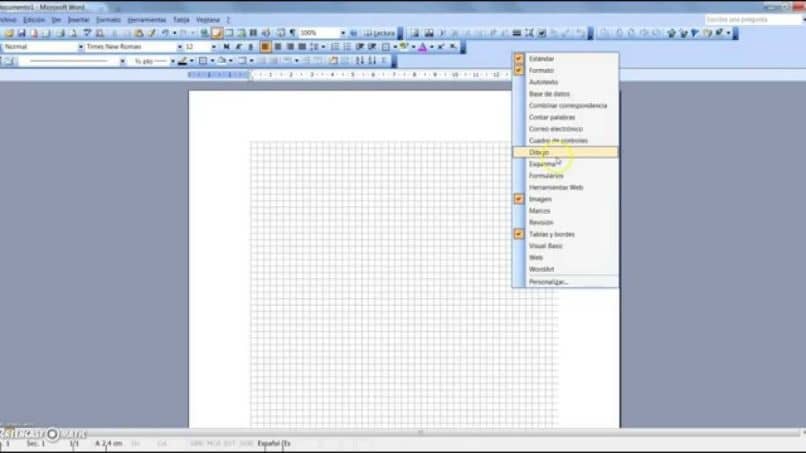Open the Herramientas menu
The width and height of the screenshot is (806, 453).
(147, 20)
